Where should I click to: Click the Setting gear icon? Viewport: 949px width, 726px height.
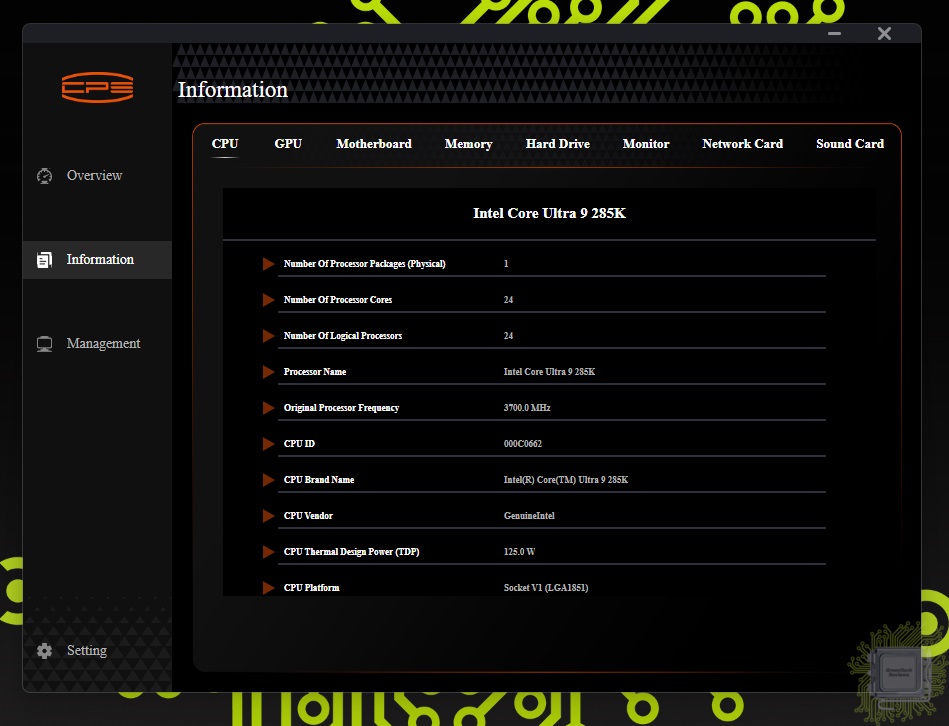tap(44, 651)
